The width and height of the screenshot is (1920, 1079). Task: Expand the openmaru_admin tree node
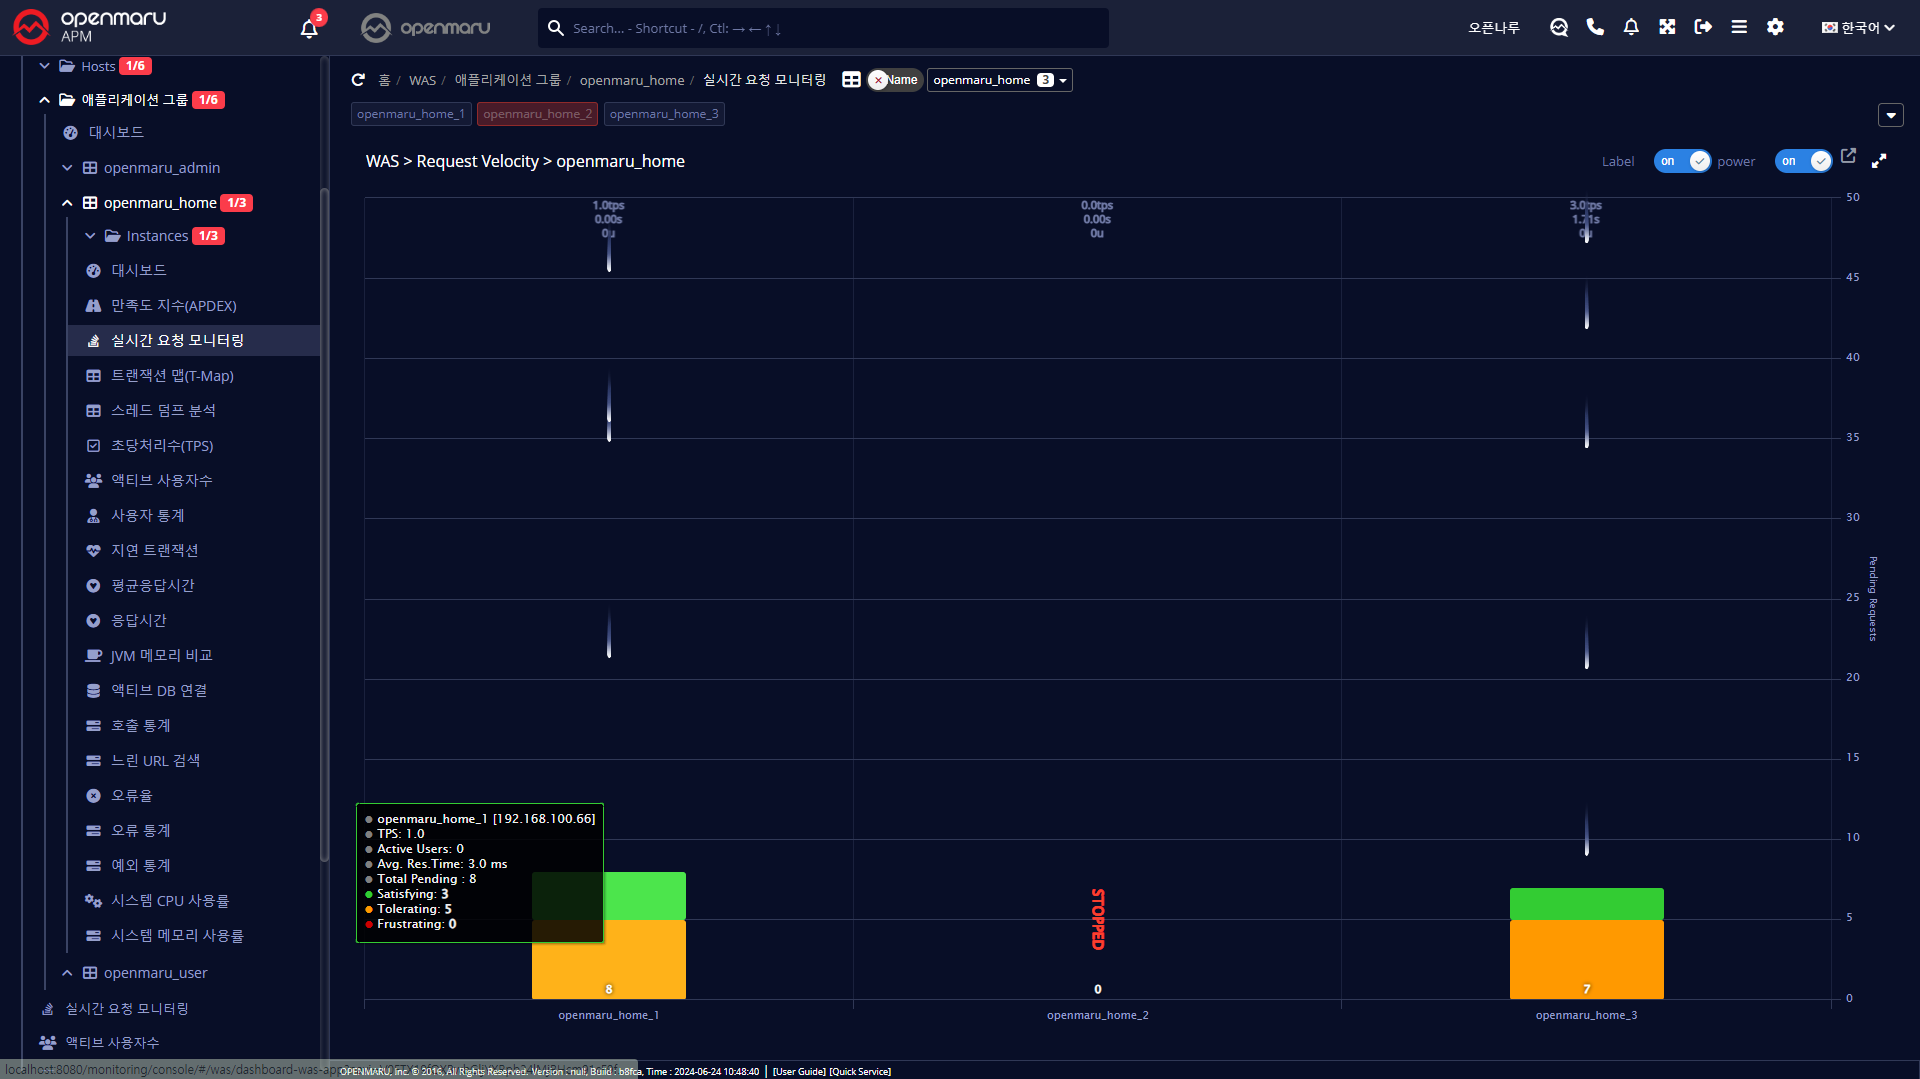pos(67,168)
